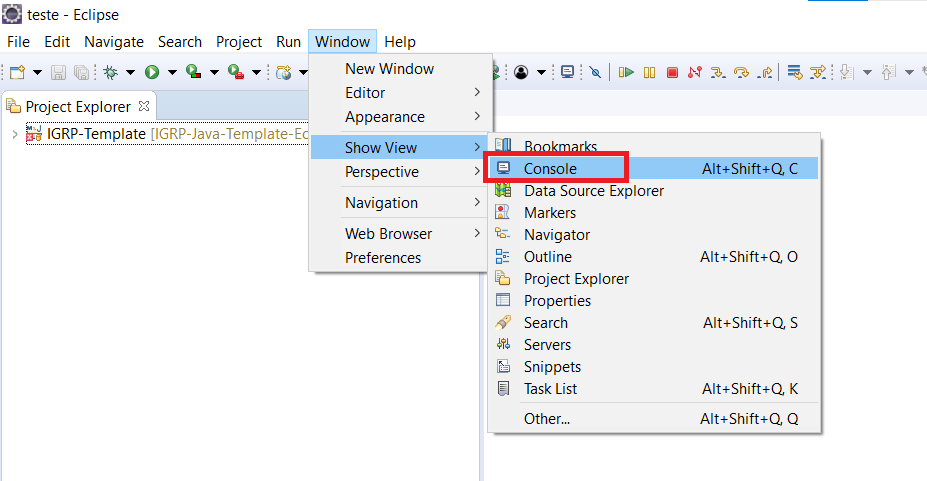The image size is (927, 481).
Task: Open the File menu
Action: 18,42
